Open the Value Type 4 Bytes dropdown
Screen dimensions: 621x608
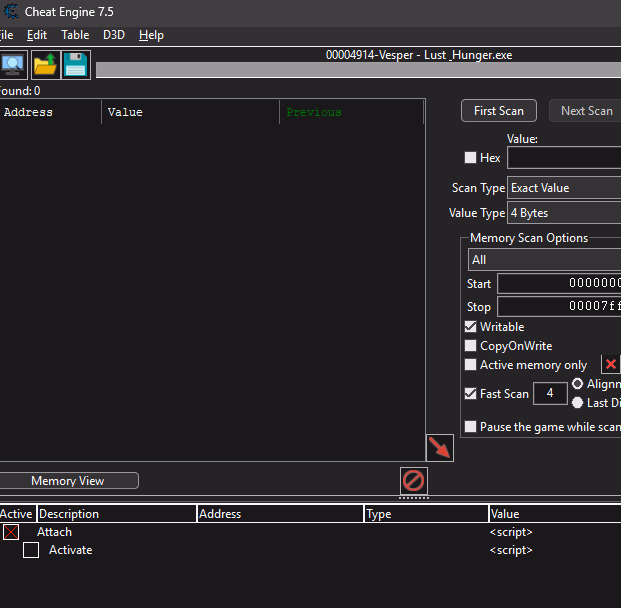[563, 213]
